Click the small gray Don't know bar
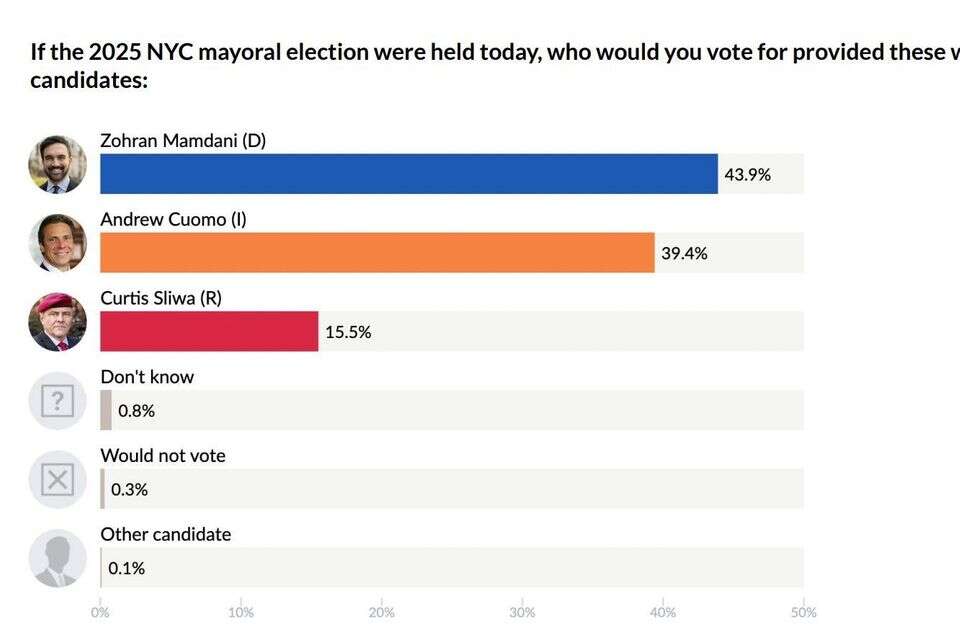Viewport: 960px width, 640px height. (106, 410)
